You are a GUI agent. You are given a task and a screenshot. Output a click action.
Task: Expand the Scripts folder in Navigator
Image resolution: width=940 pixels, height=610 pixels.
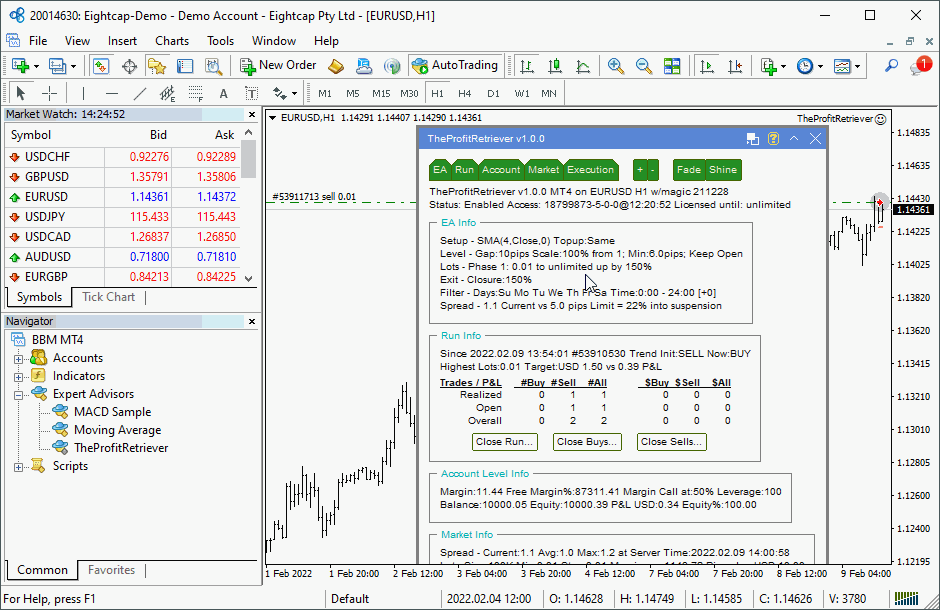[19, 466]
